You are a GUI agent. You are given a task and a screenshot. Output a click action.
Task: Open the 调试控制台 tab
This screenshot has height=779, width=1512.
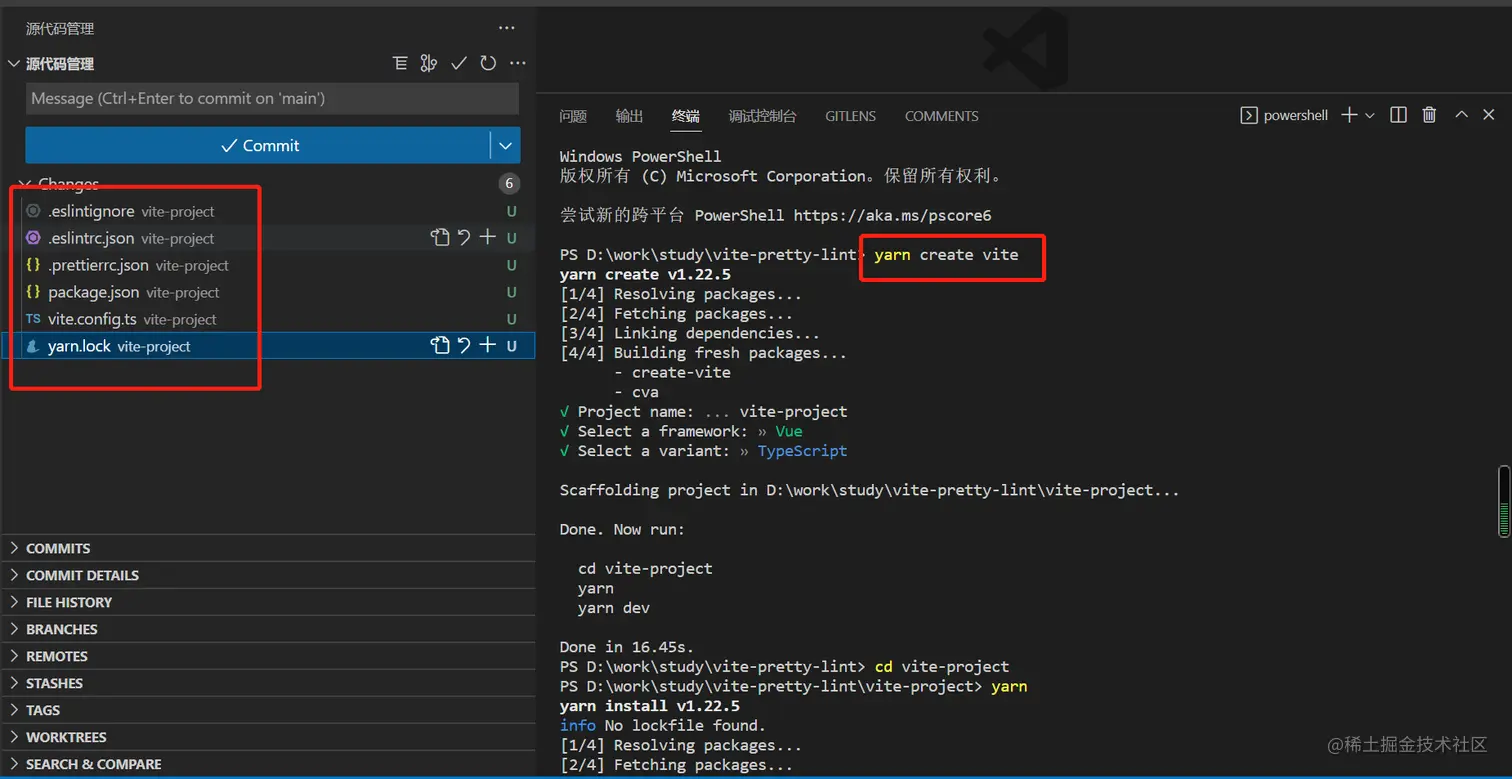coord(763,116)
